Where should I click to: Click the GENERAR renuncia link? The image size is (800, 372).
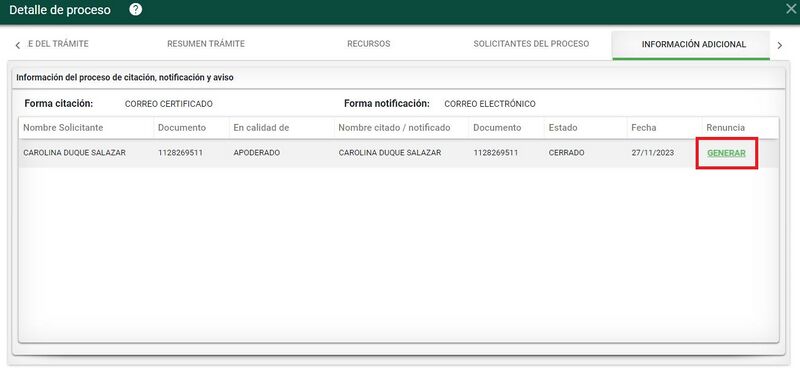(x=726, y=153)
